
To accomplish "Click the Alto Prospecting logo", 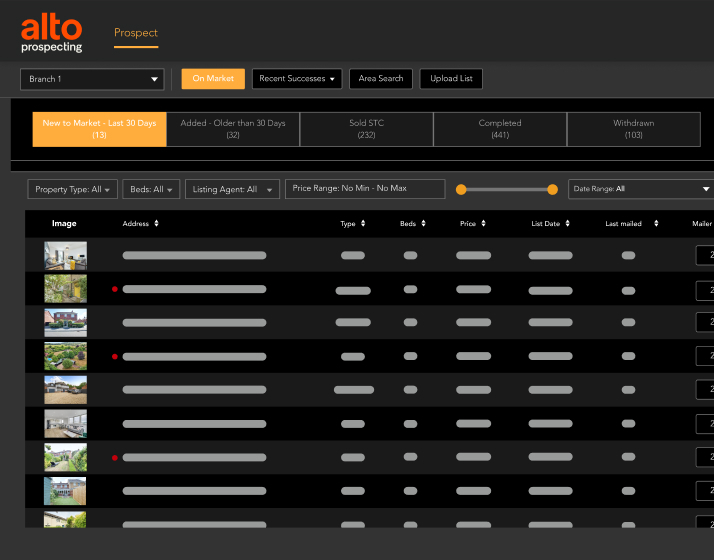I will pos(52,33).
